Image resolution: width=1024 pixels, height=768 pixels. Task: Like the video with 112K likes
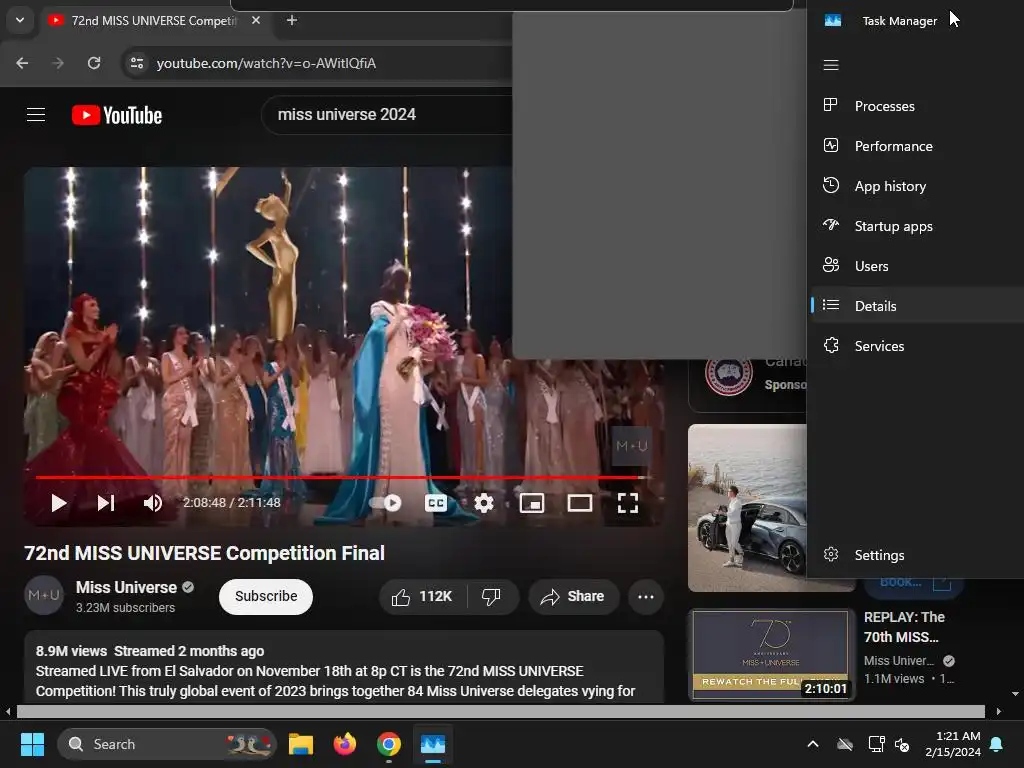[422, 596]
